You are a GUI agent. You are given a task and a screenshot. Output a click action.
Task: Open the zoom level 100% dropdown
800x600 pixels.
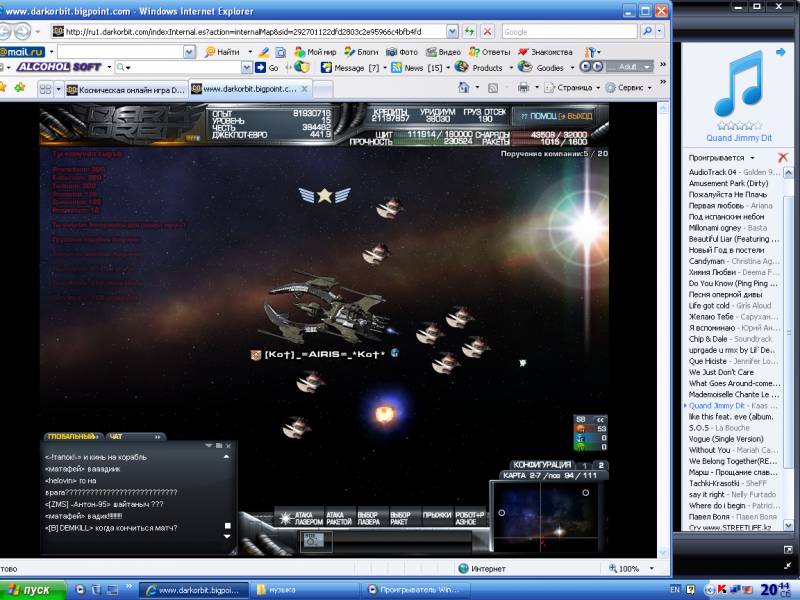point(652,568)
